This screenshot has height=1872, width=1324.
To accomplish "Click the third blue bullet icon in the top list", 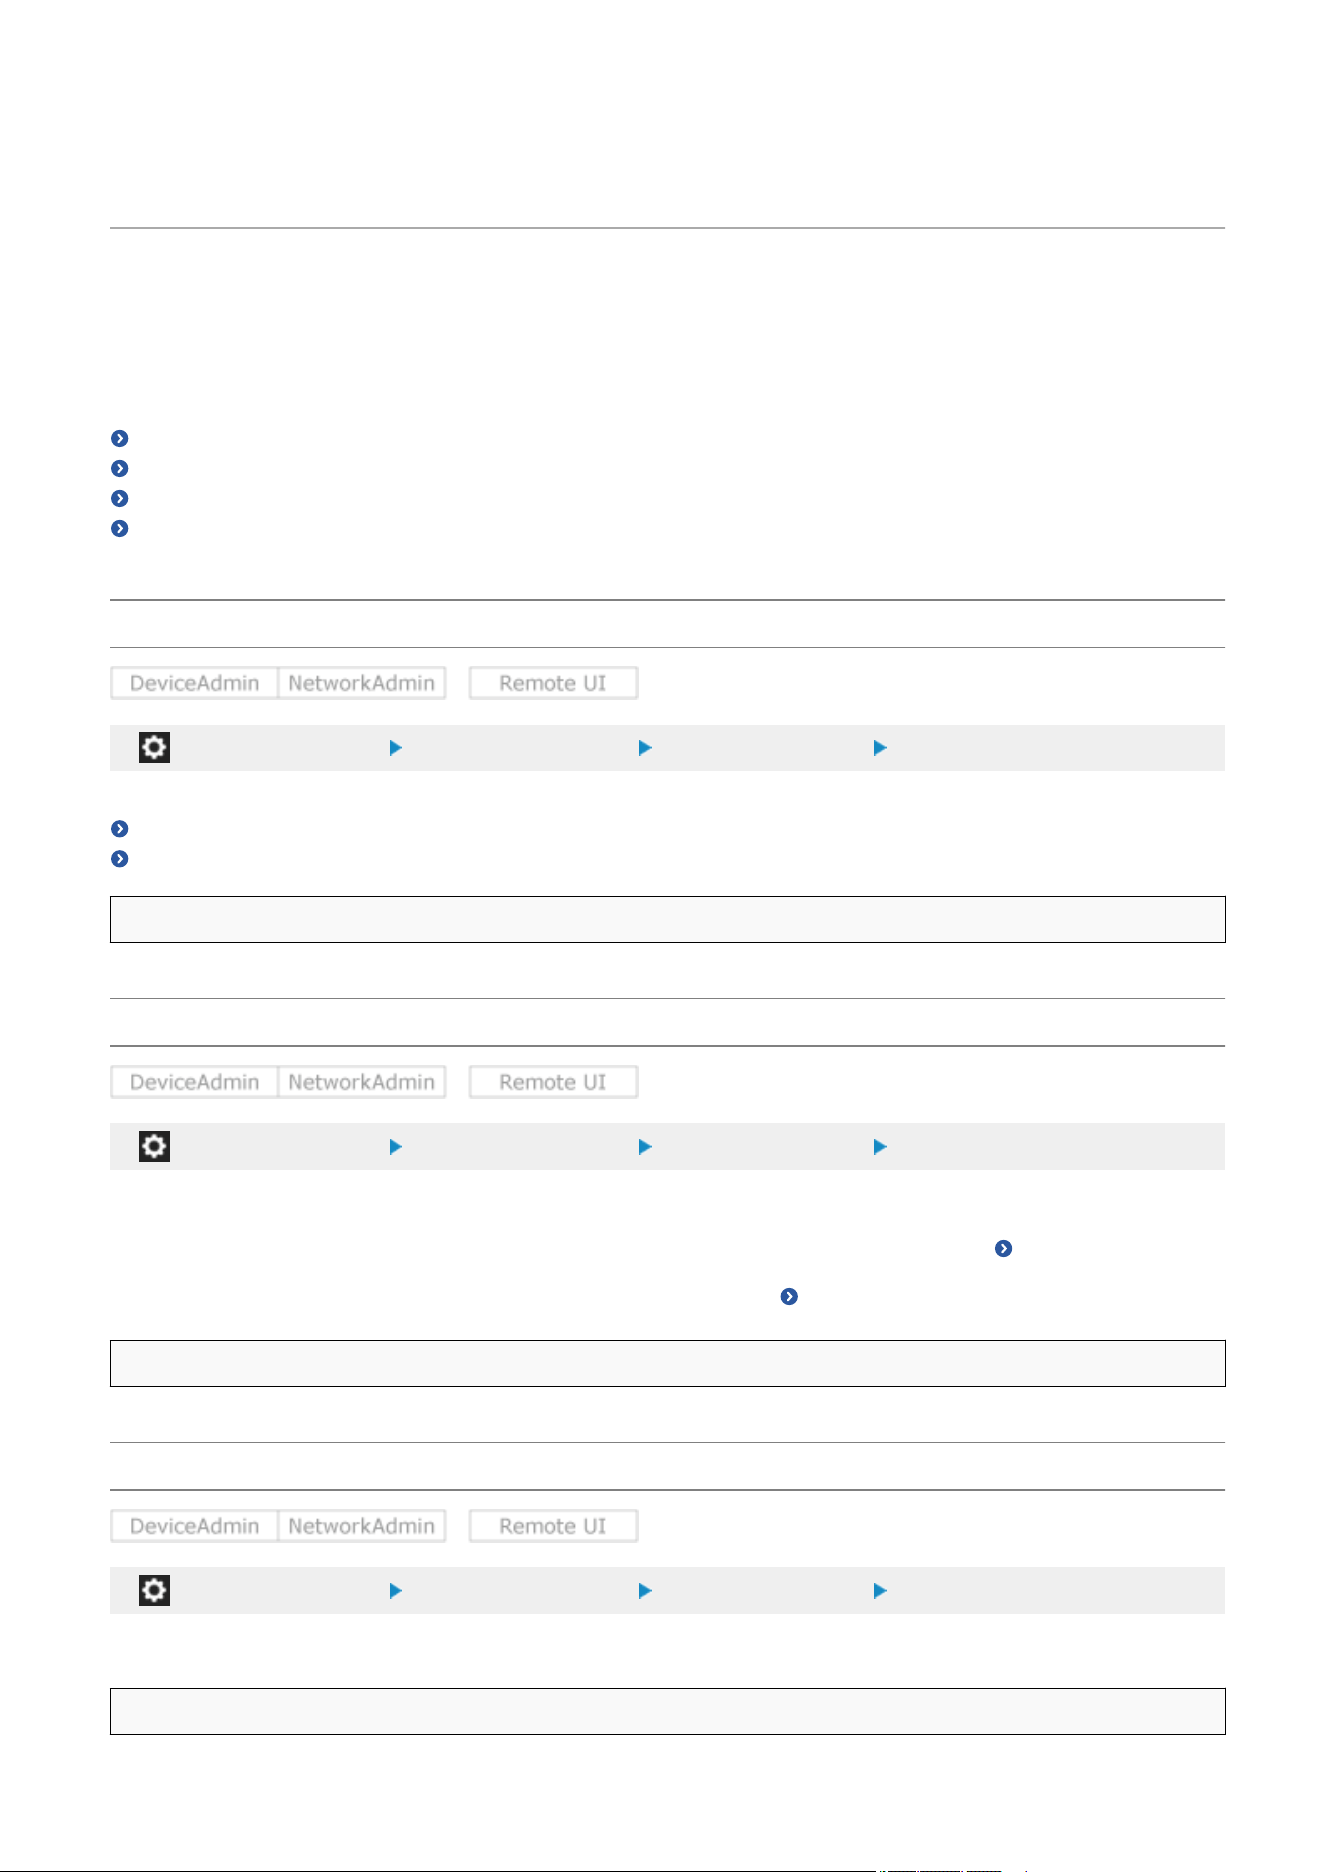I will (119, 498).
